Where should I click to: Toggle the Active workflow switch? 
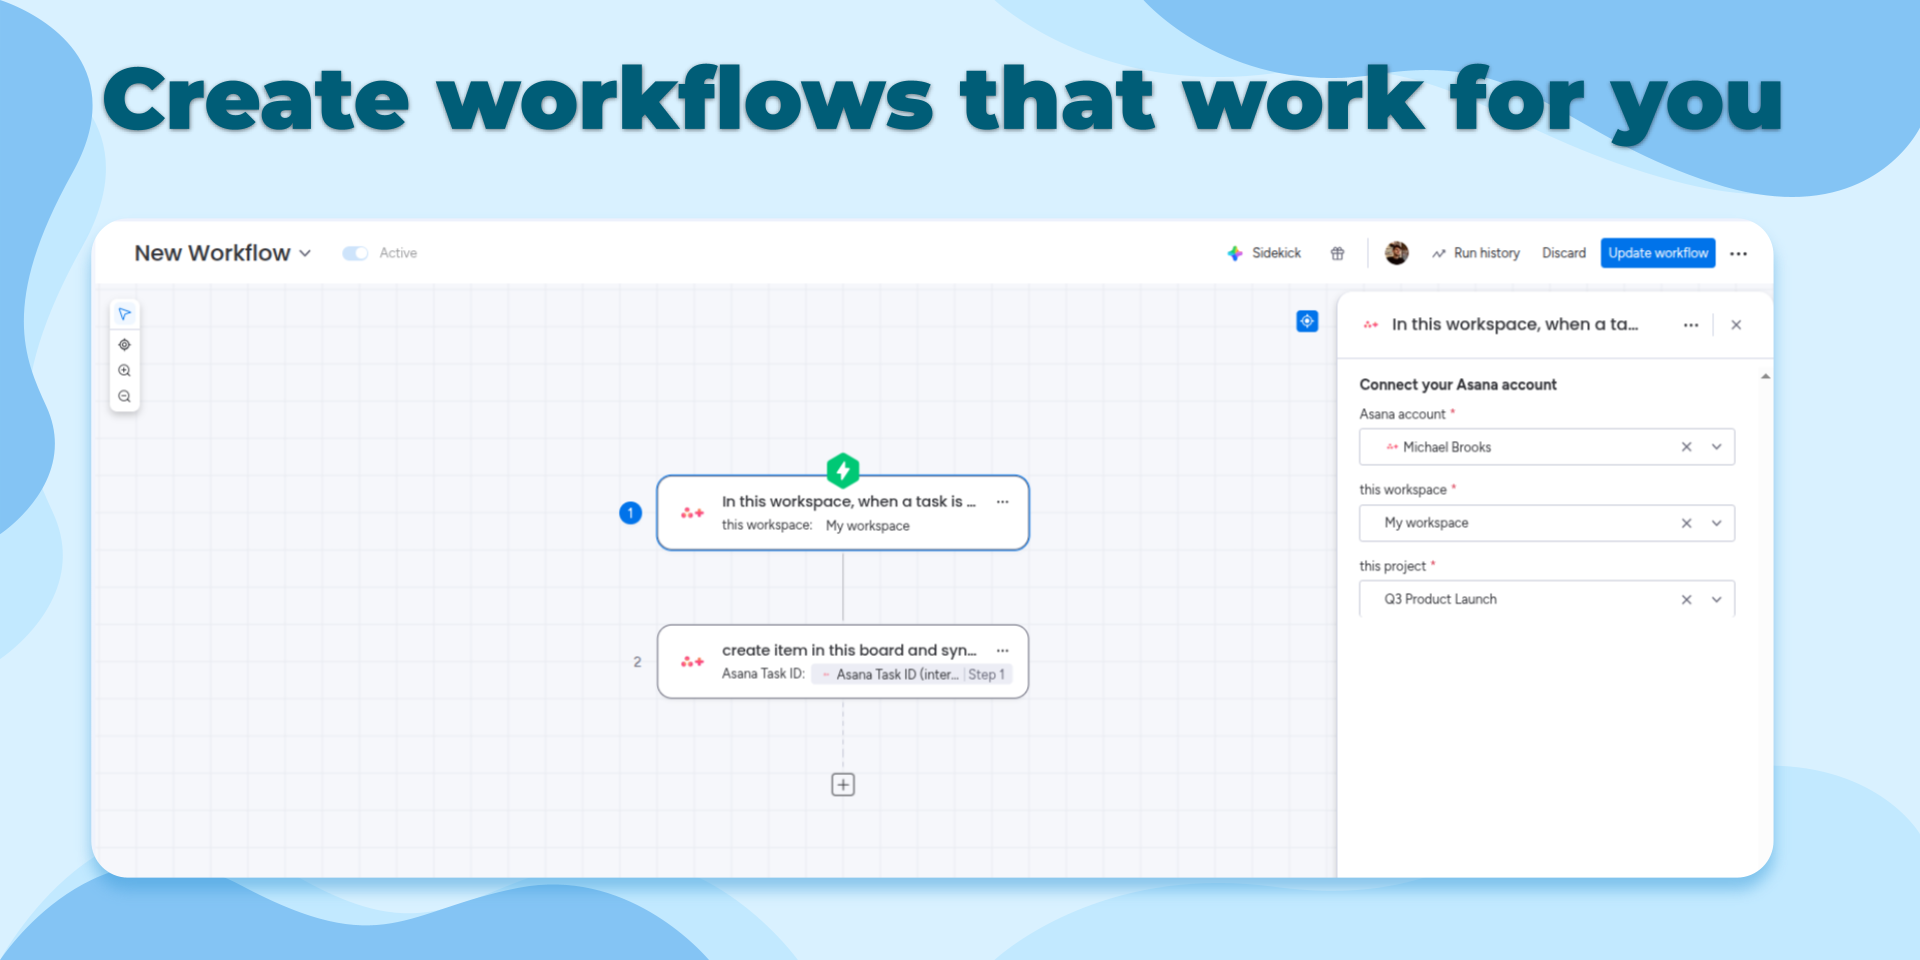point(355,253)
